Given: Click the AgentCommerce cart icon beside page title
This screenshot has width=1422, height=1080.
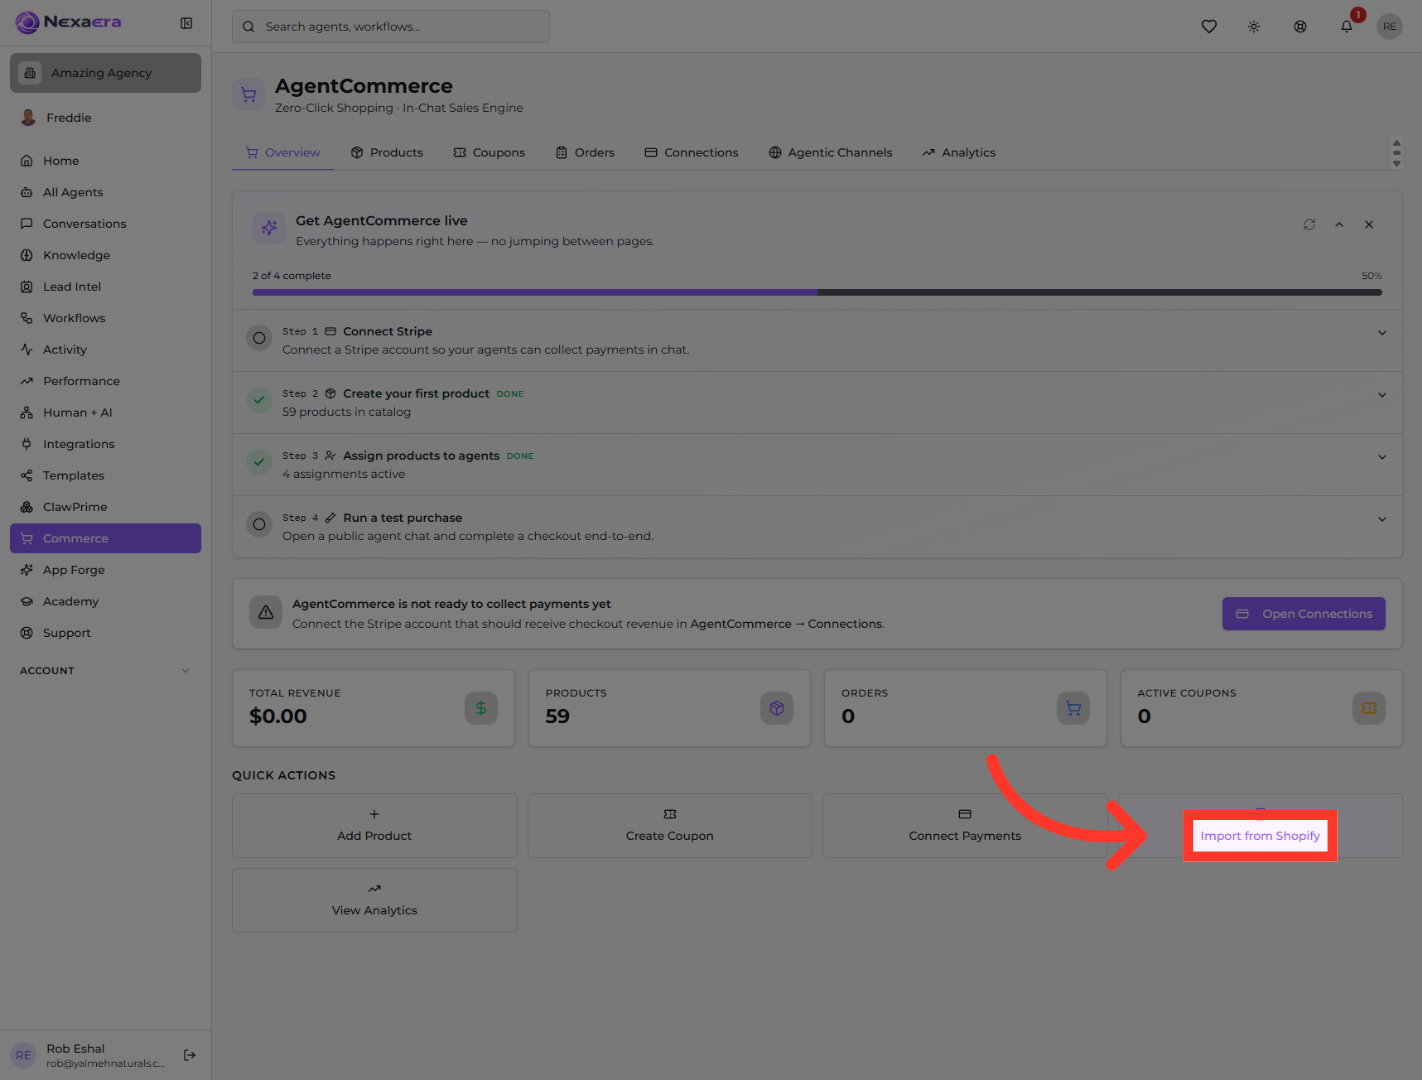Looking at the screenshot, I should click(249, 95).
